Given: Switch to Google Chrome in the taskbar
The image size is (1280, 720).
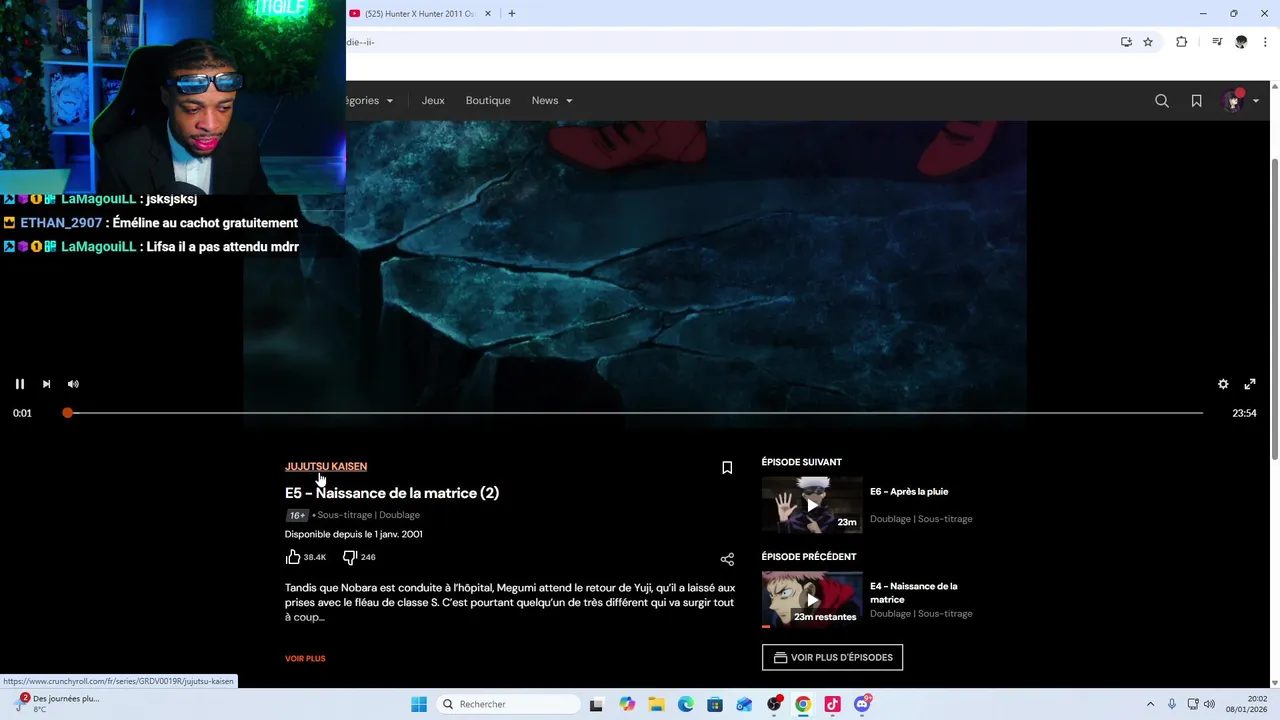Looking at the screenshot, I should [803, 704].
